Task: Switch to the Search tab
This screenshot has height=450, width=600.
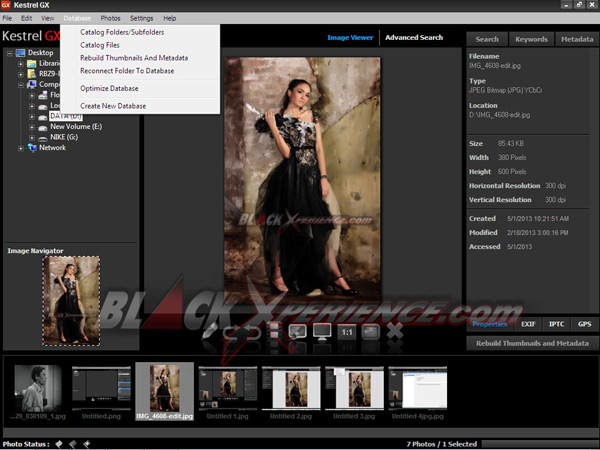Action: click(x=487, y=39)
